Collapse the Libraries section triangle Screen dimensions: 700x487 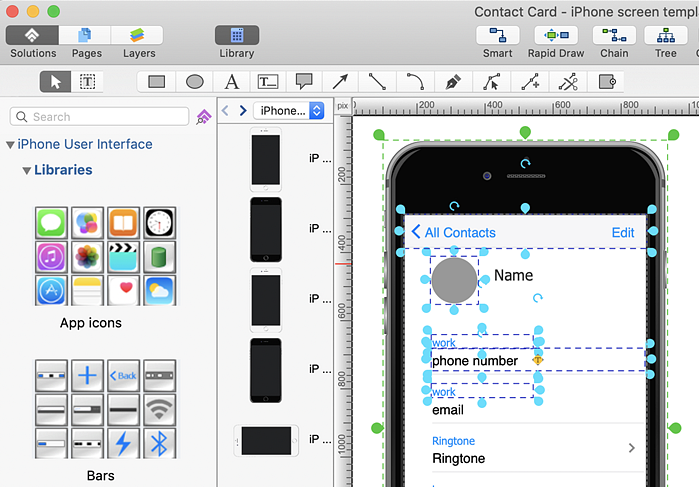pos(26,171)
